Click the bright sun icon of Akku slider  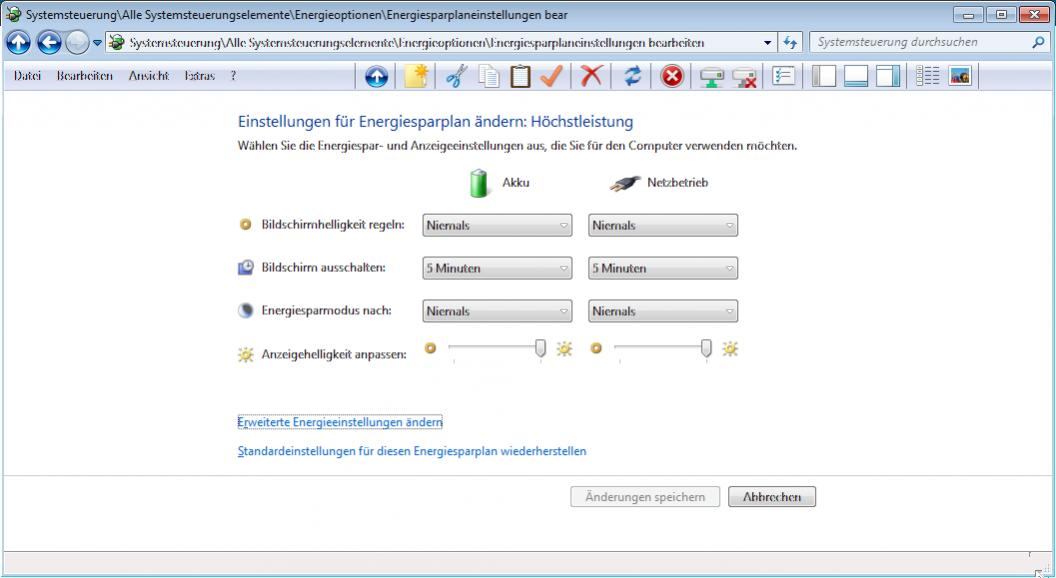[564, 348]
